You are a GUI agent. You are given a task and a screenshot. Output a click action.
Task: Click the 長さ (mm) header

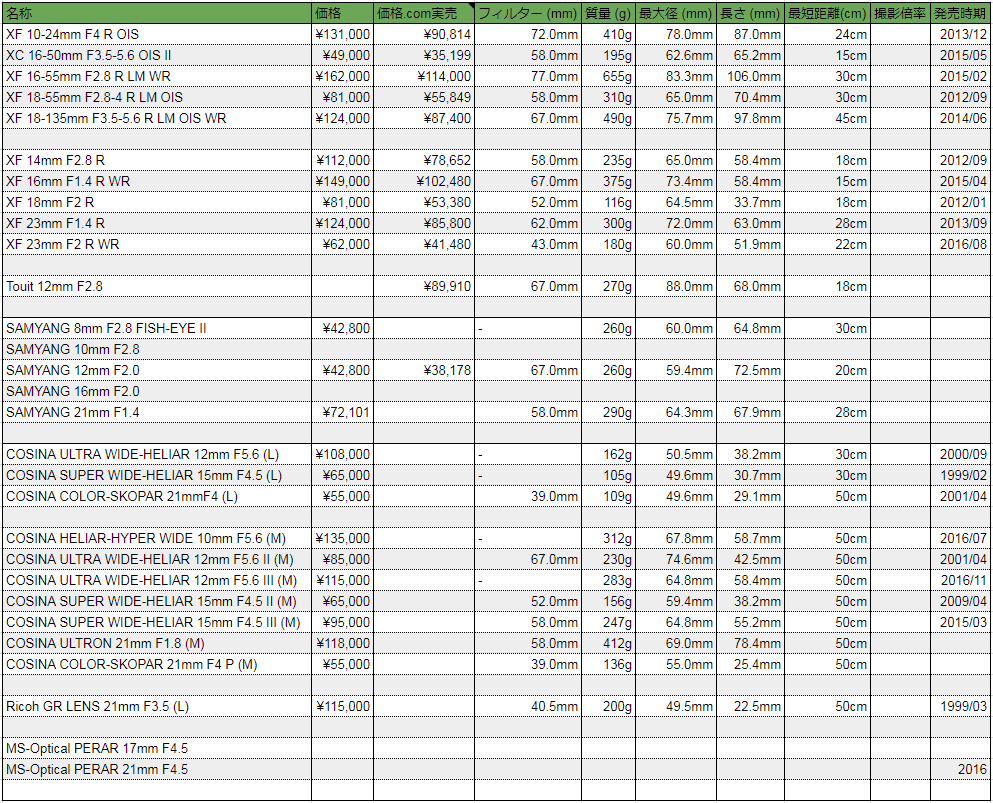pos(750,13)
